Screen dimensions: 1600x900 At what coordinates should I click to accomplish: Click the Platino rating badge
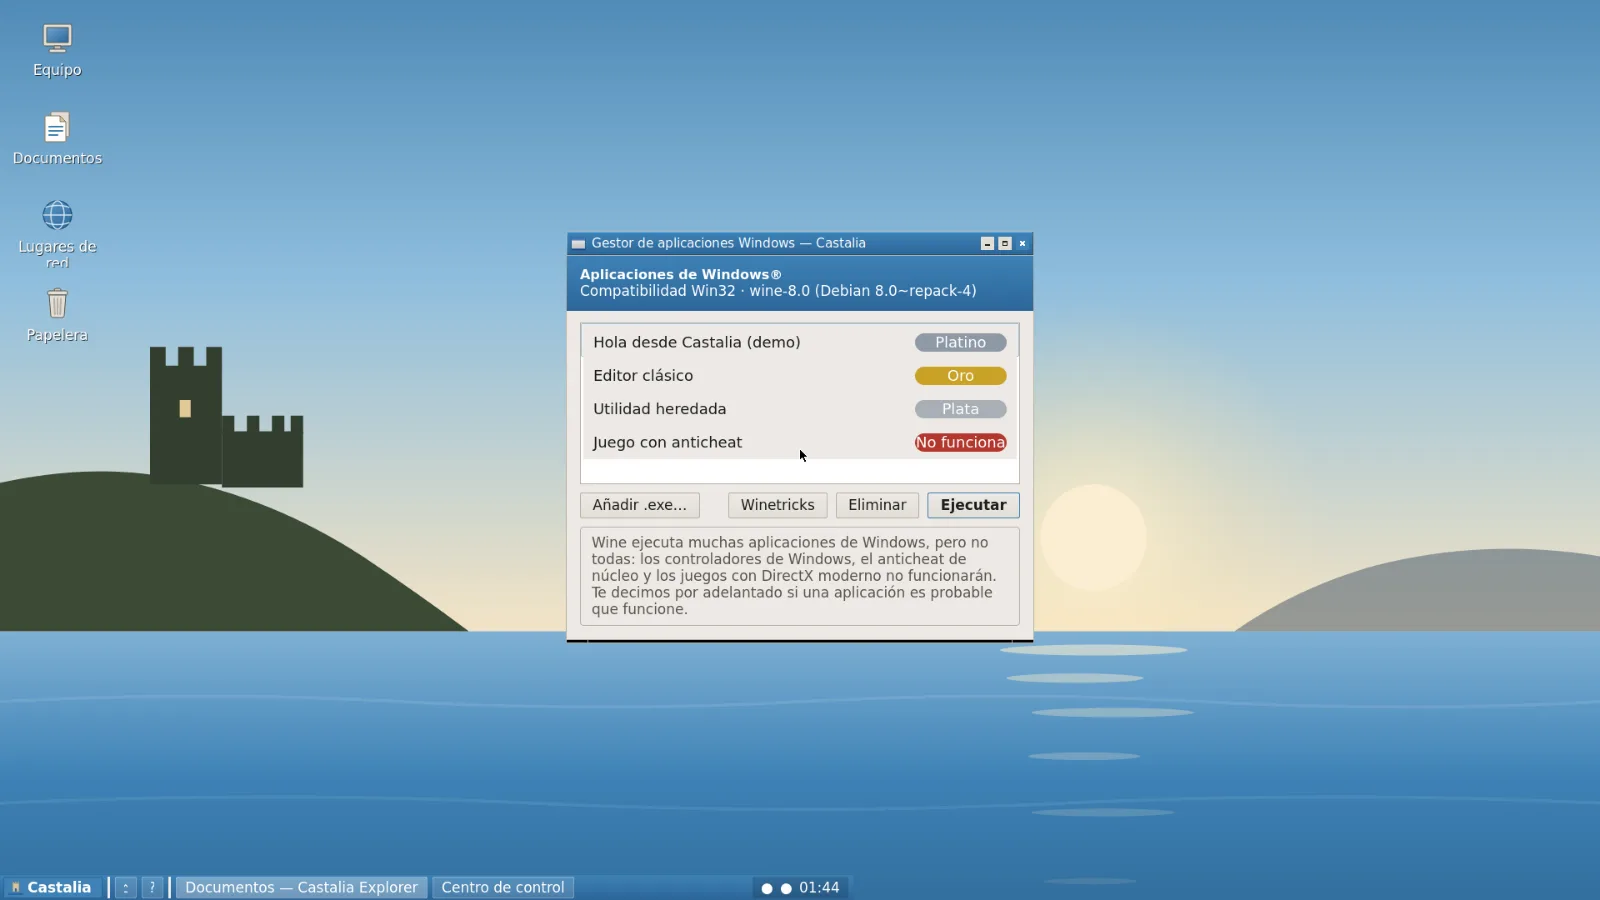[960, 342]
